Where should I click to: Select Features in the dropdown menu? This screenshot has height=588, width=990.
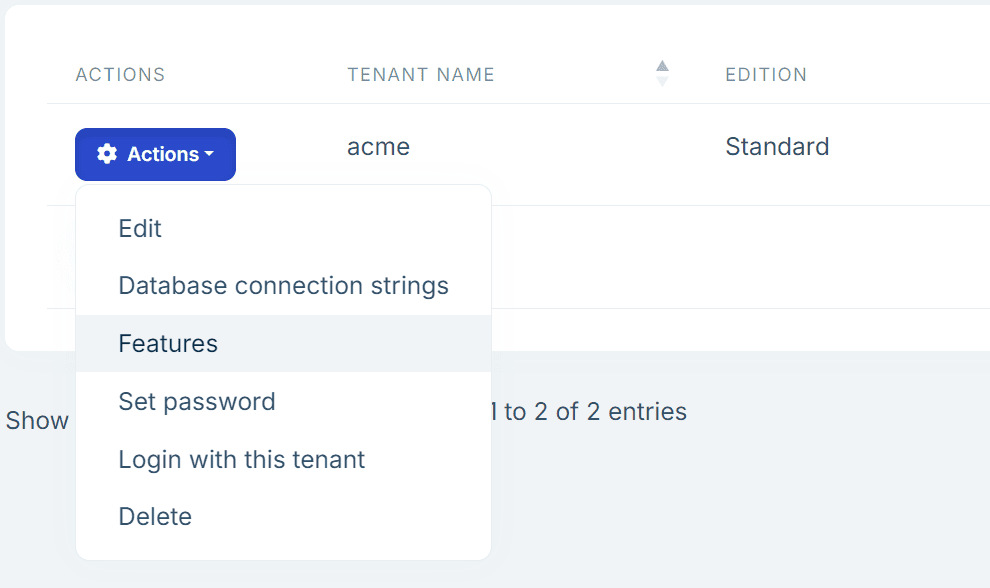(x=168, y=344)
